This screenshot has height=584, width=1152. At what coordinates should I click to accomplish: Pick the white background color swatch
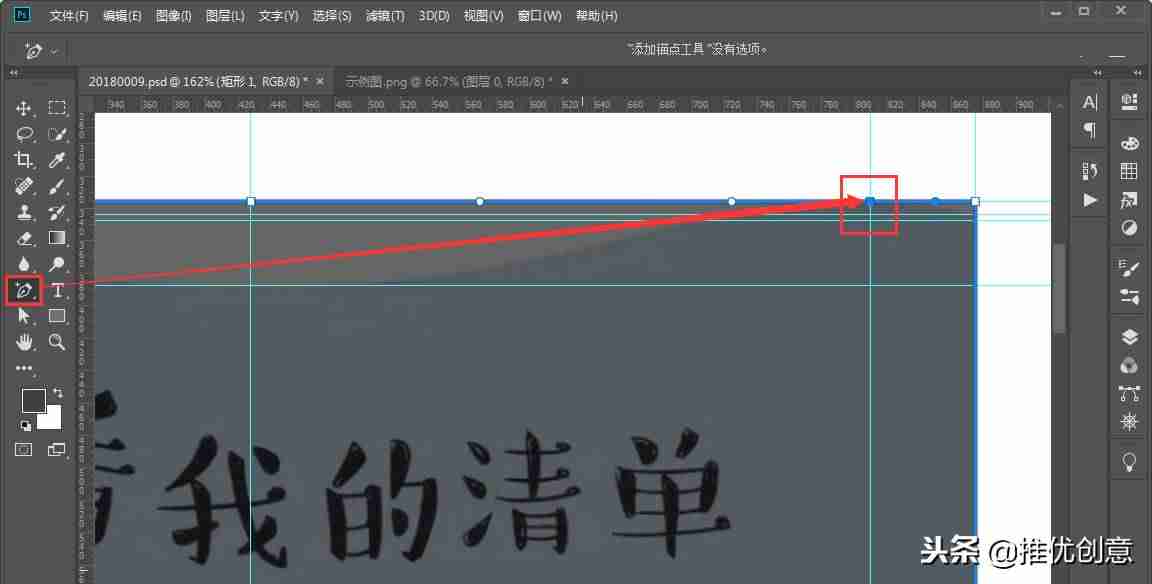coord(51,419)
